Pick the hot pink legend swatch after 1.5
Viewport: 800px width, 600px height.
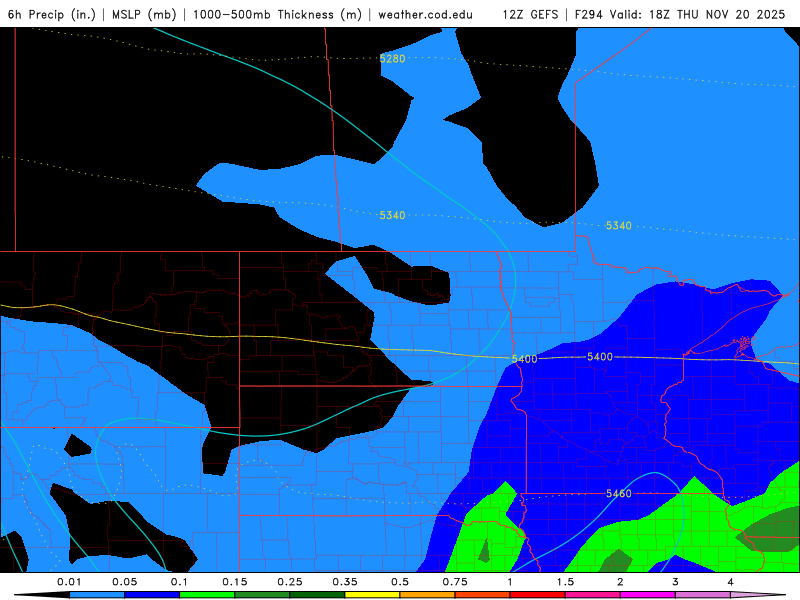click(x=593, y=595)
